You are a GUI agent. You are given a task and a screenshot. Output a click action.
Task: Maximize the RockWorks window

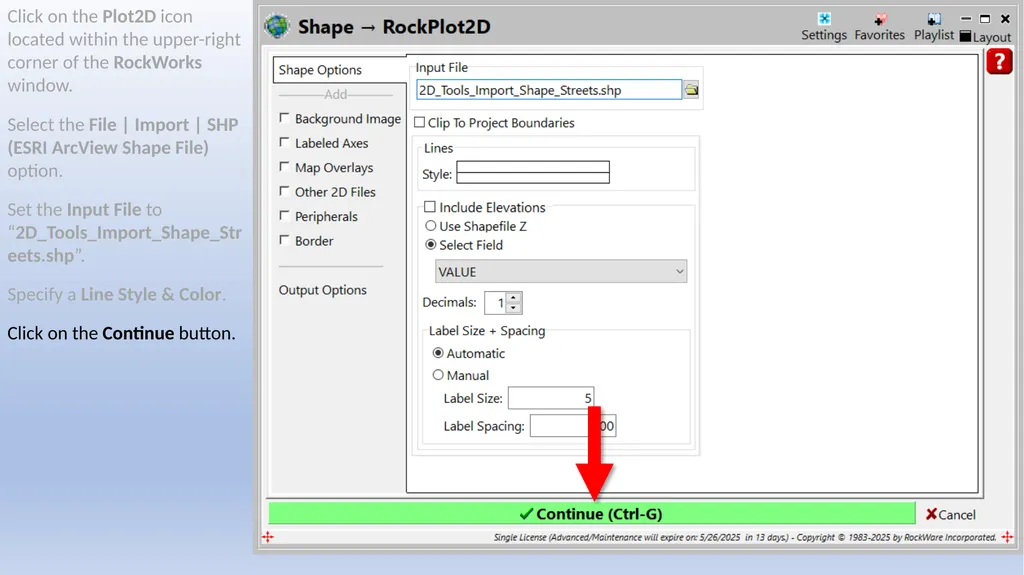[x=985, y=19]
